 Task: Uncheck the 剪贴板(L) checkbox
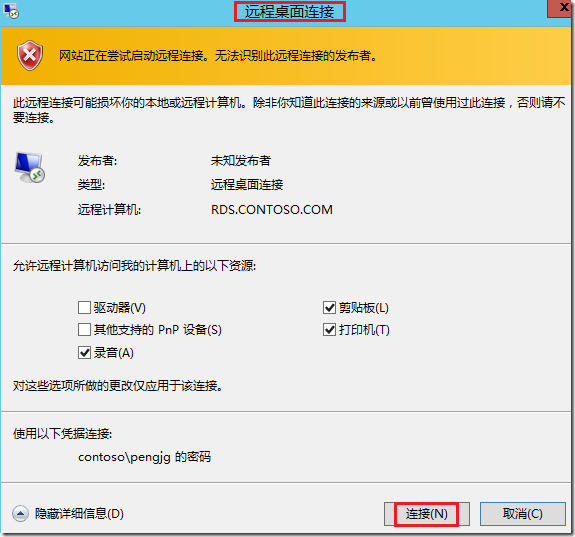point(329,307)
